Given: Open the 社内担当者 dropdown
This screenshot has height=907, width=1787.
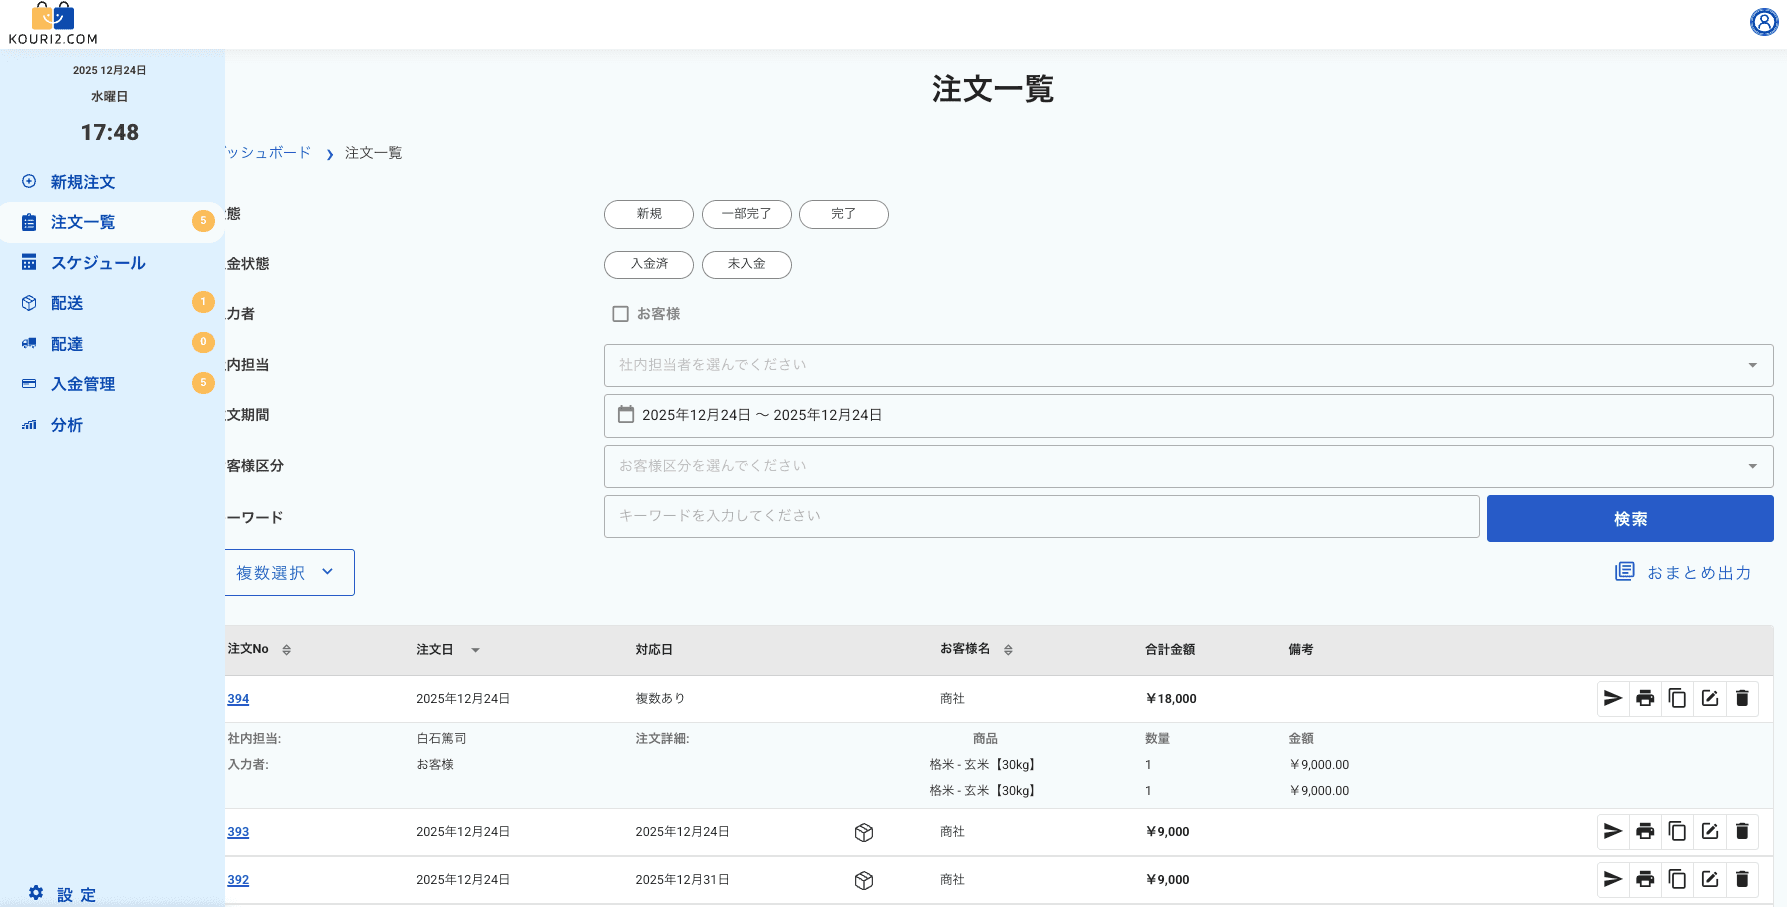Looking at the screenshot, I should click(1188, 365).
